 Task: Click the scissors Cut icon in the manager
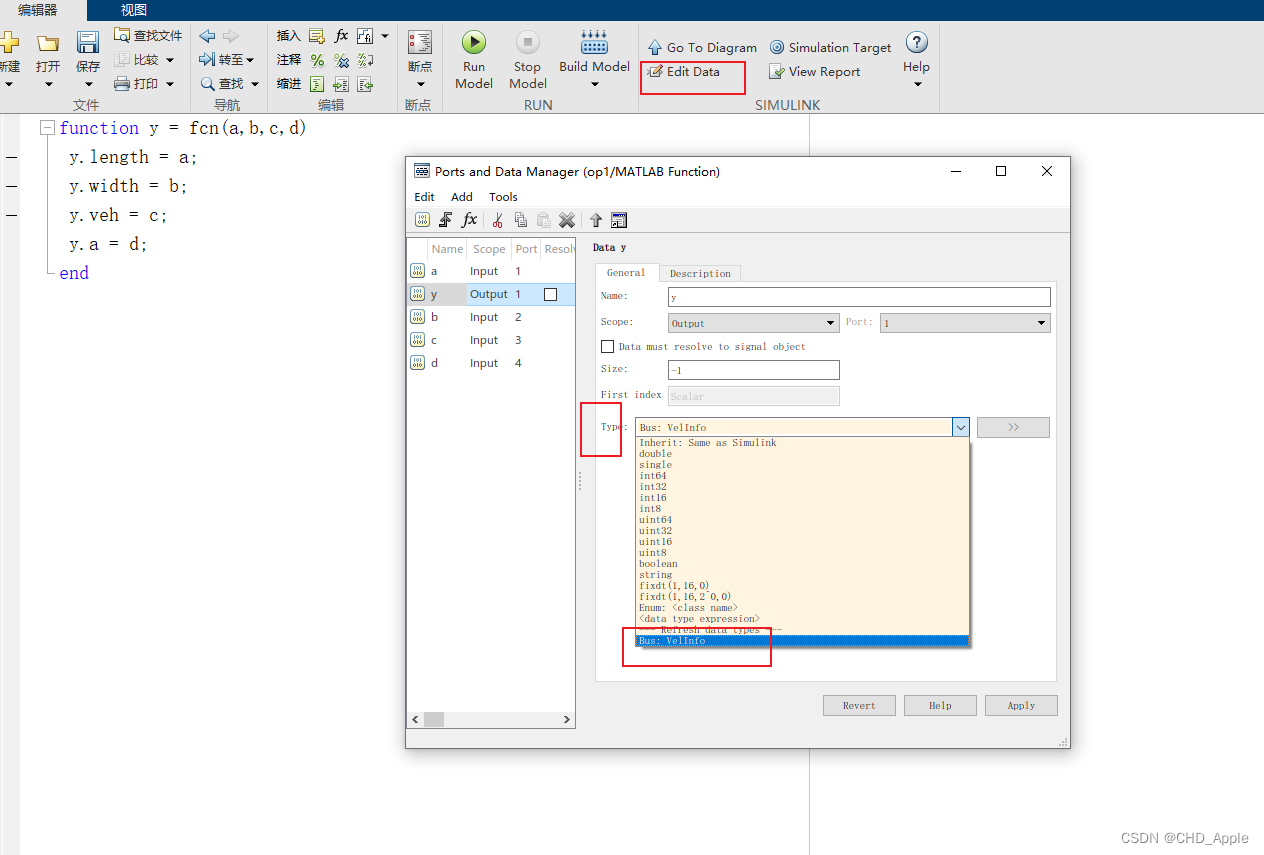click(x=497, y=220)
